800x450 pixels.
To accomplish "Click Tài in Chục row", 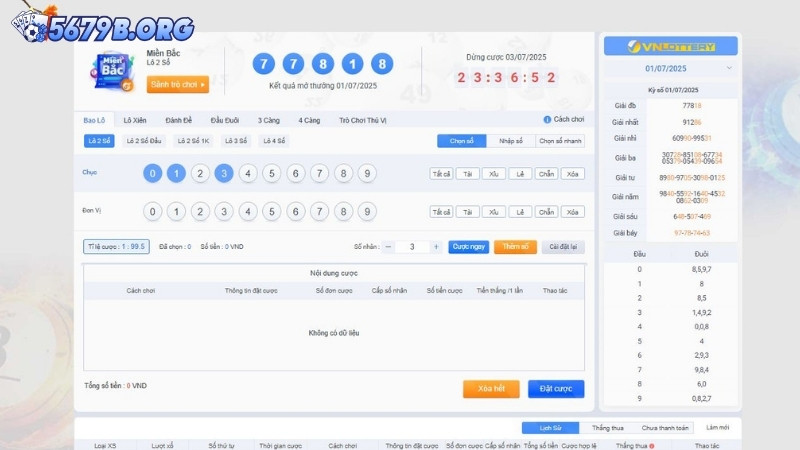I will point(467,174).
